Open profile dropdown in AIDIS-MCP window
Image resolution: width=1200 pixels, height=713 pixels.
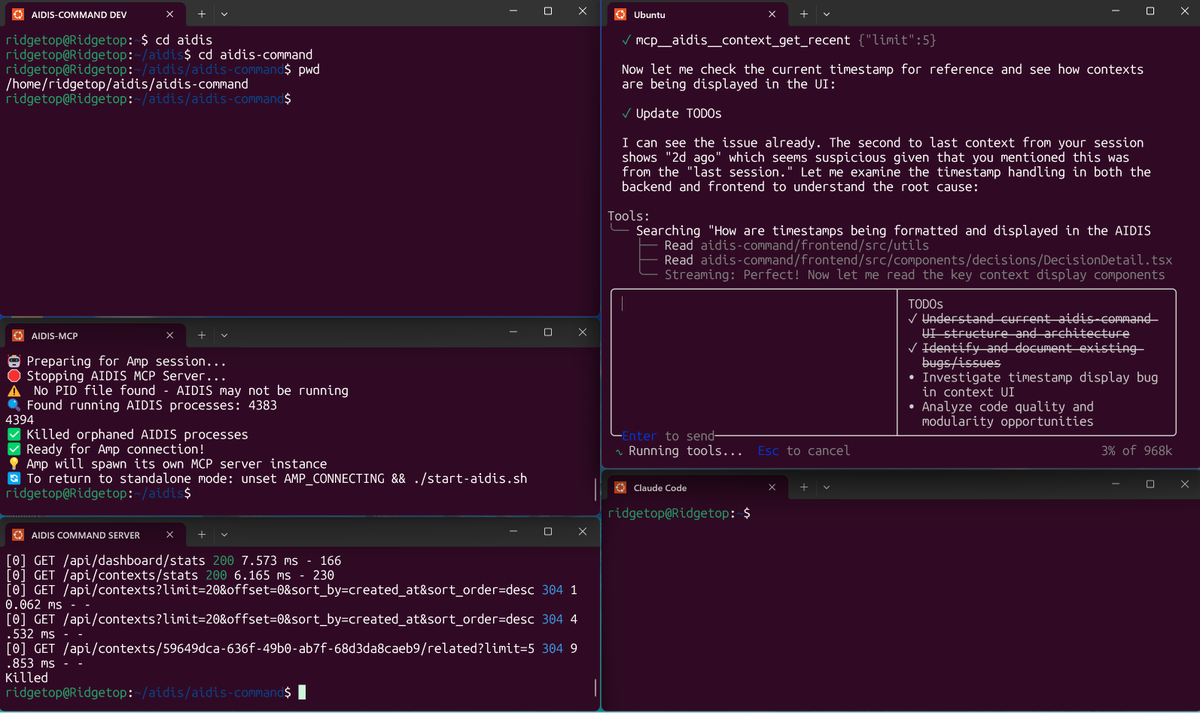click(223, 336)
